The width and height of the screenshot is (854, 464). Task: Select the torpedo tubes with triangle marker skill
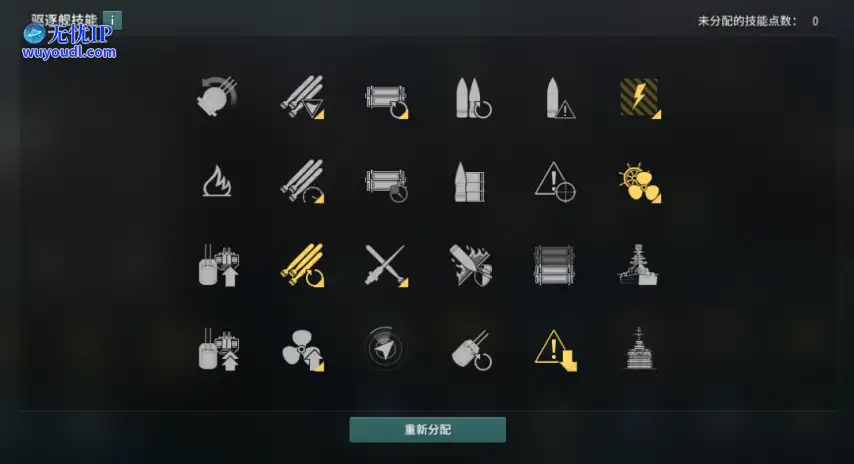[302, 97]
